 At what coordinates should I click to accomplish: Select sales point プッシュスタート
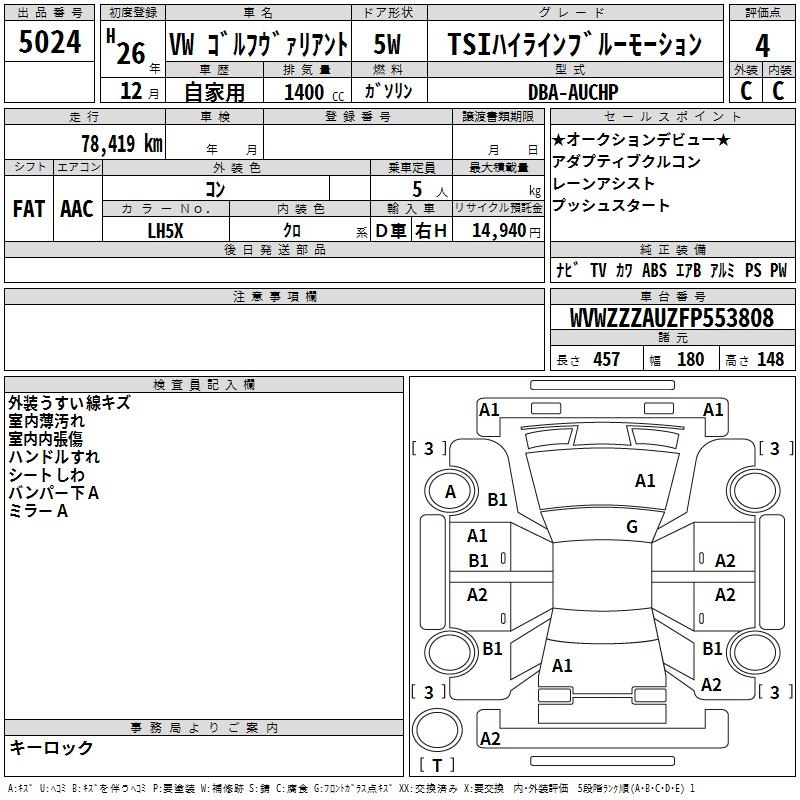611,205
